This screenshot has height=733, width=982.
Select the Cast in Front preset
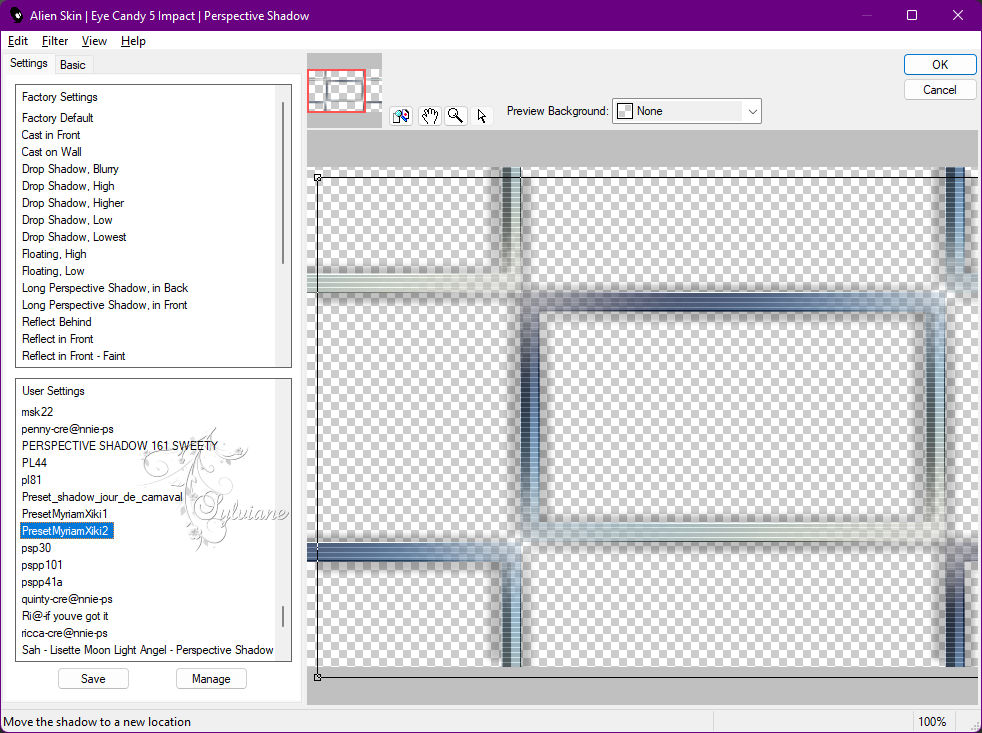tap(51, 135)
